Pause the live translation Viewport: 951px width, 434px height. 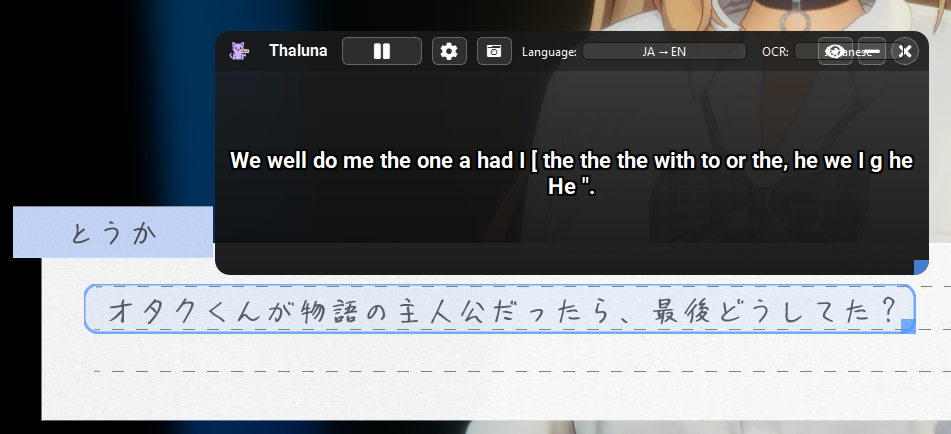tap(381, 51)
